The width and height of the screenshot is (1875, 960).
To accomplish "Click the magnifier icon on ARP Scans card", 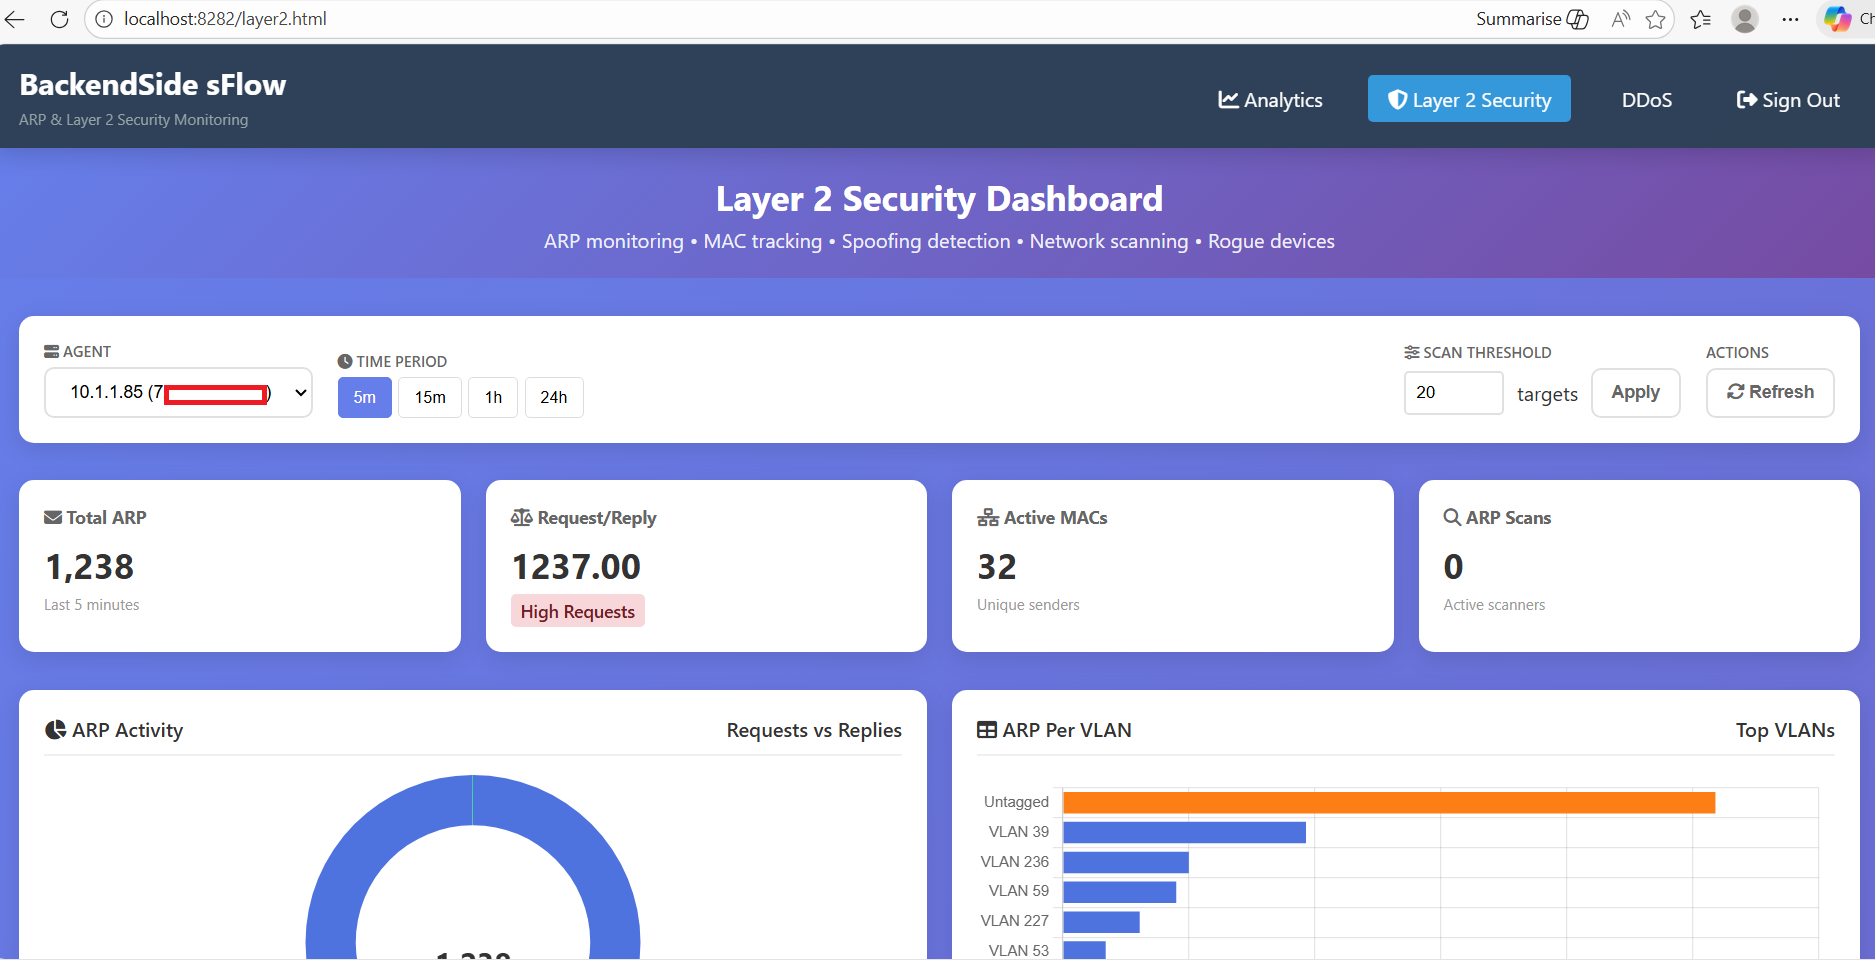I will (x=1452, y=517).
